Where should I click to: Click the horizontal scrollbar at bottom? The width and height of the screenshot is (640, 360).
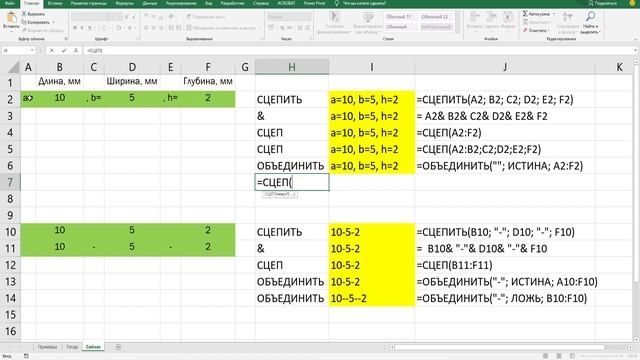point(499,347)
